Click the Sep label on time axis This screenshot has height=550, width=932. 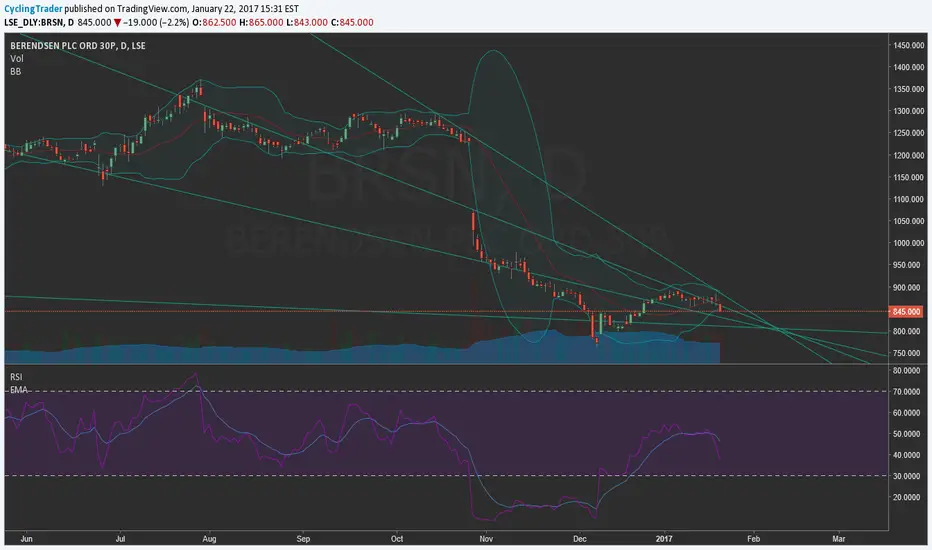[x=303, y=539]
